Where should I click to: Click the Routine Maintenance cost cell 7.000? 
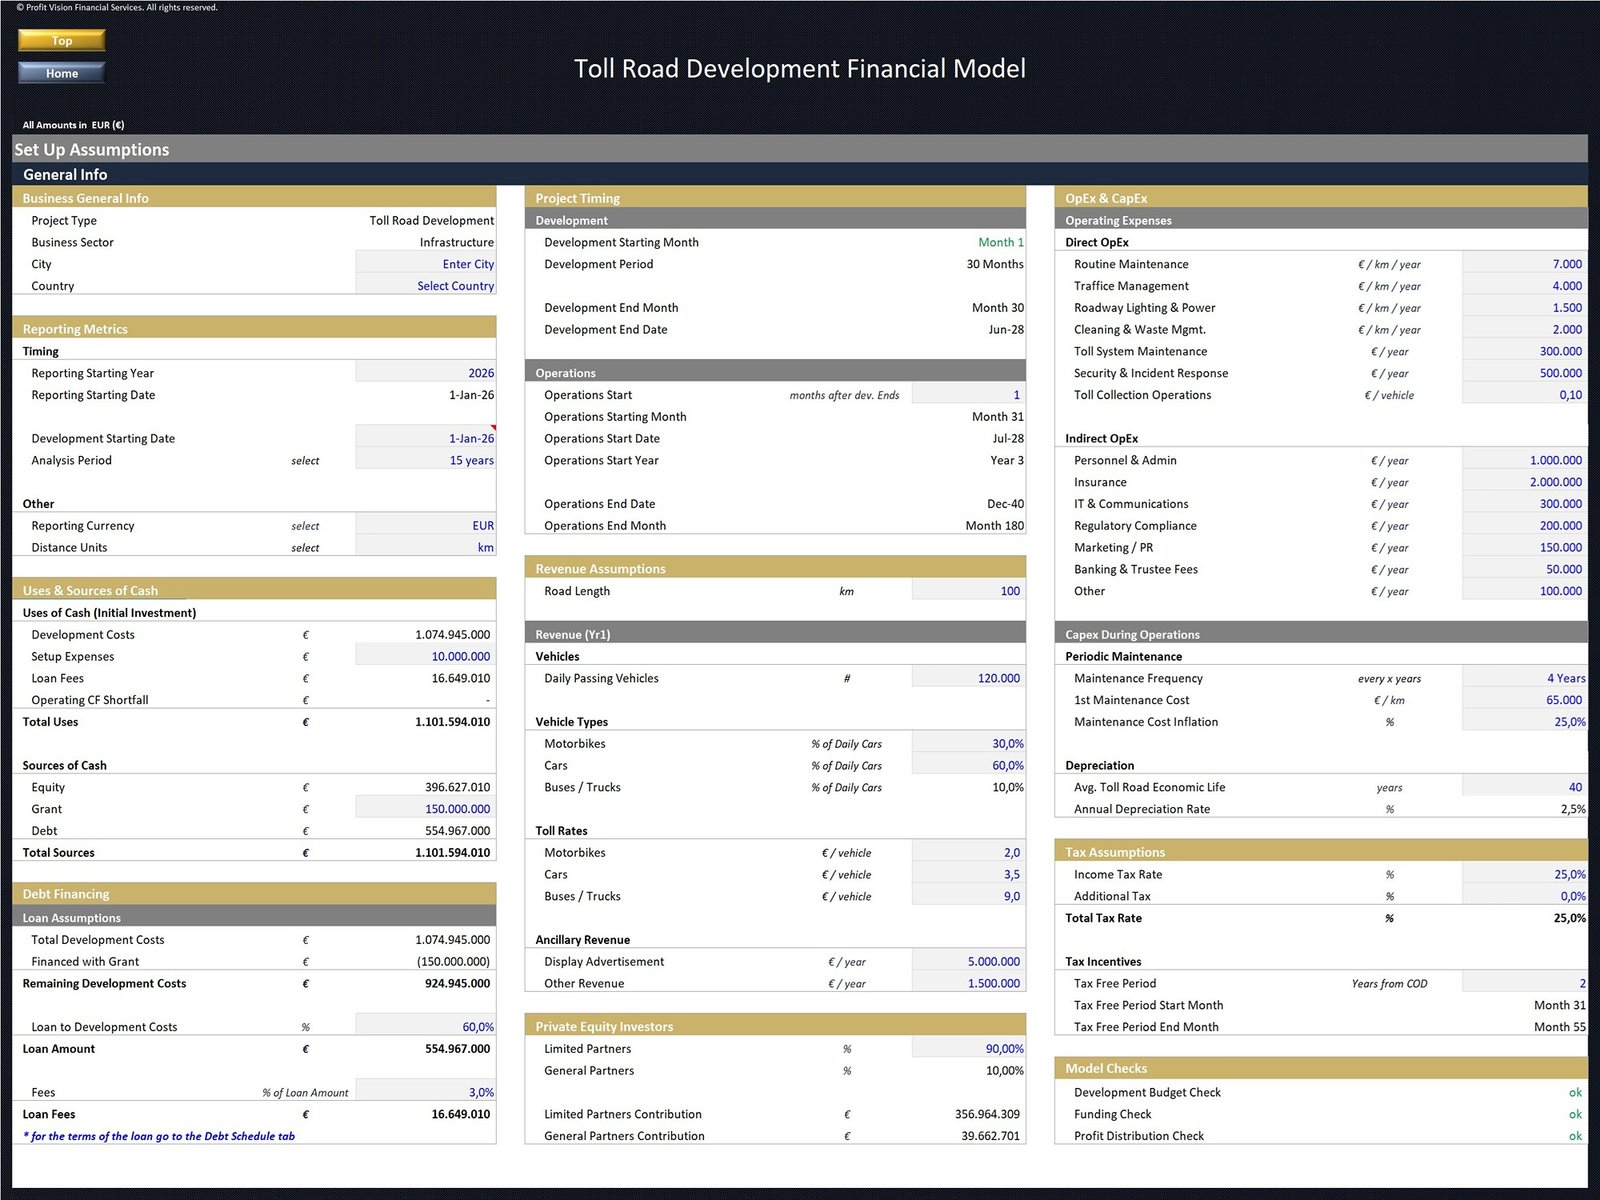pos(1523,264)
